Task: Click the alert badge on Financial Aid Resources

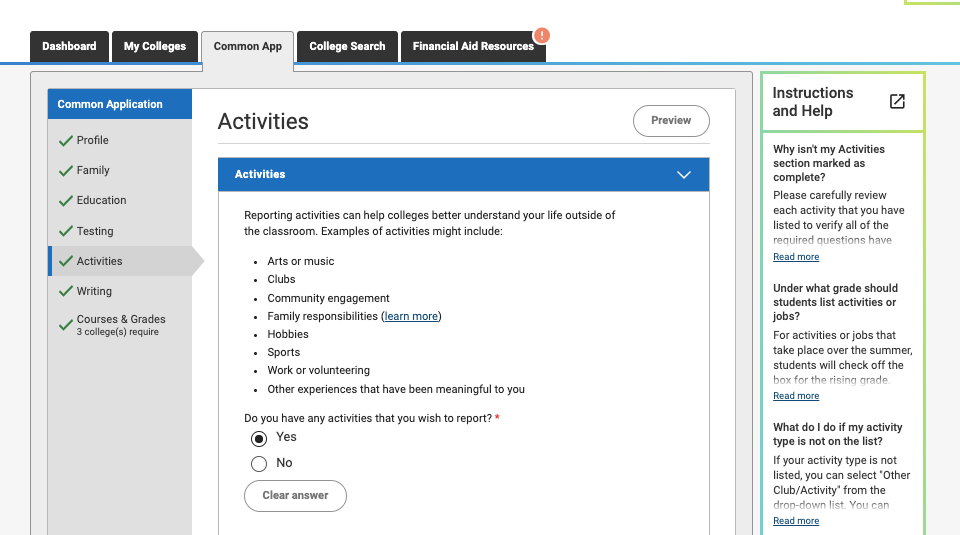Action: tap(541, 36)
